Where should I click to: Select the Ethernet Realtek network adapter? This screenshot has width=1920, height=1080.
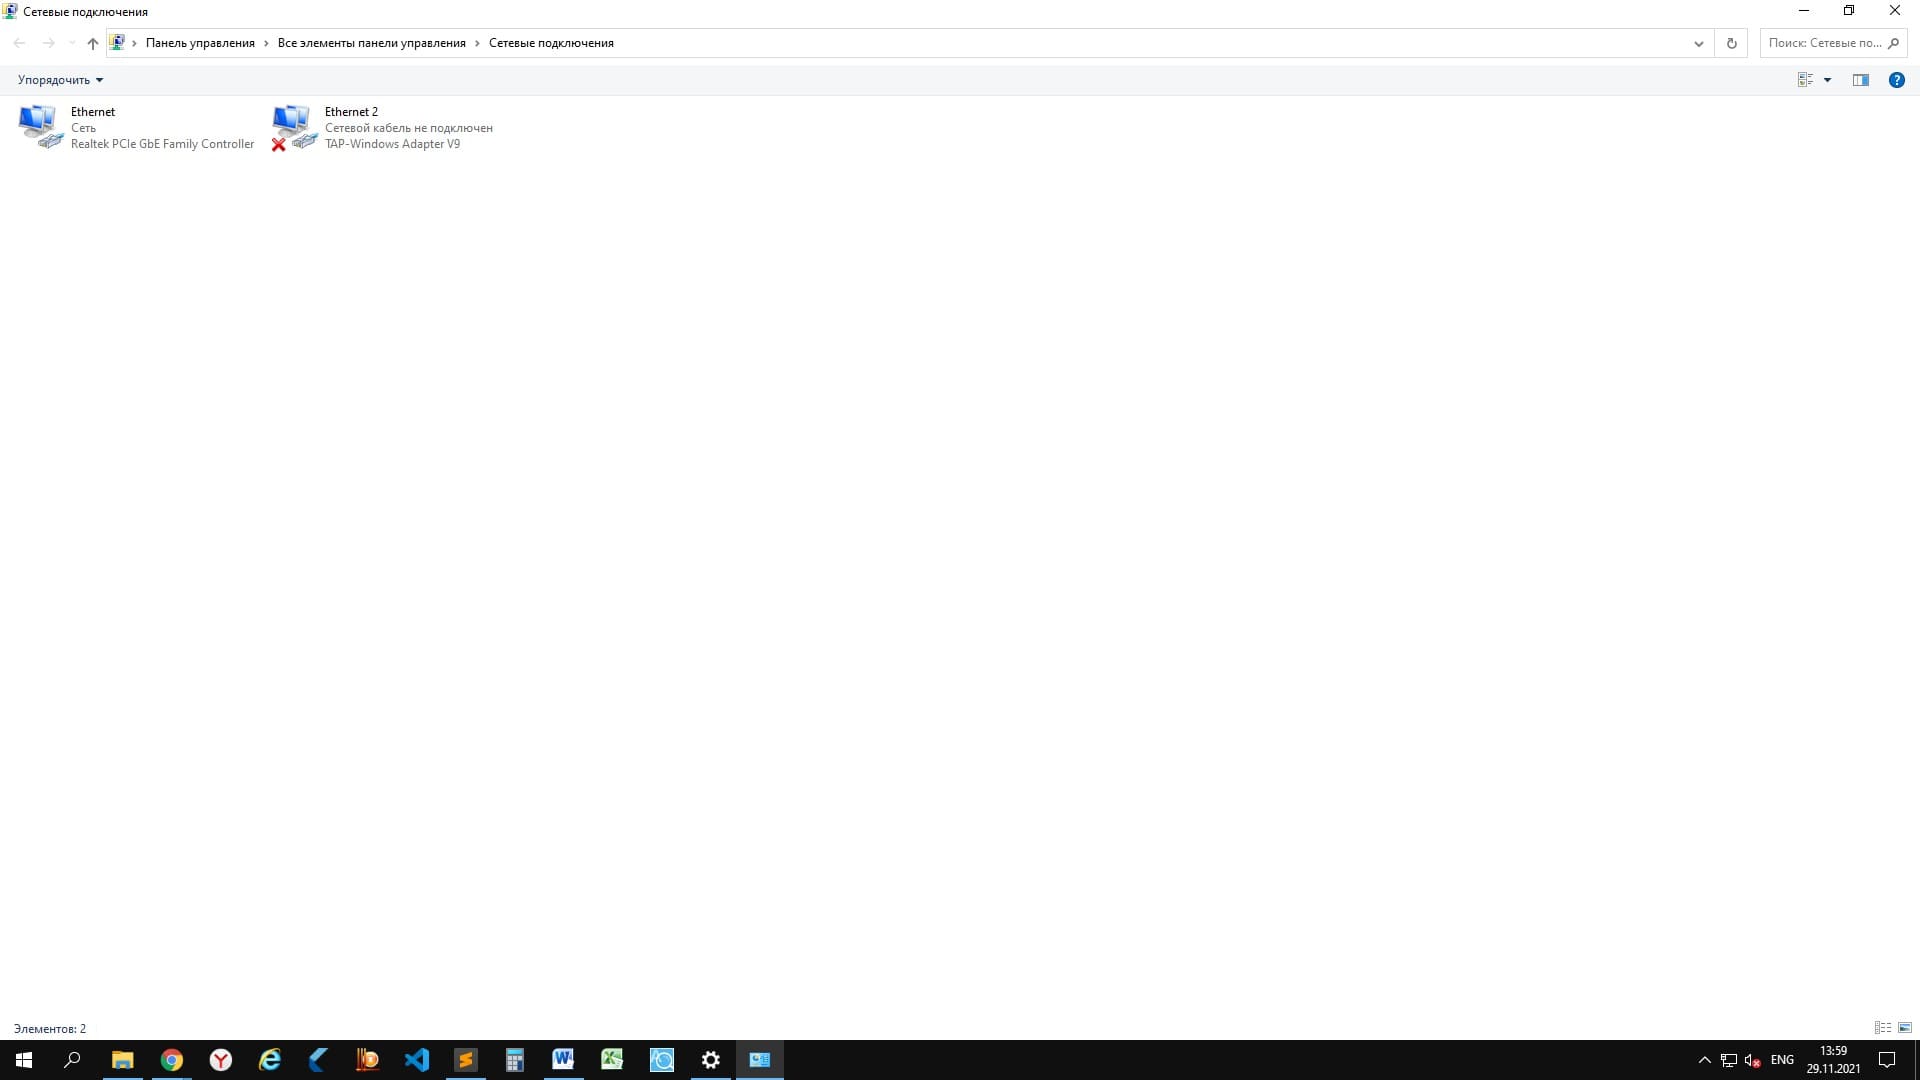(x=136, y=127)
